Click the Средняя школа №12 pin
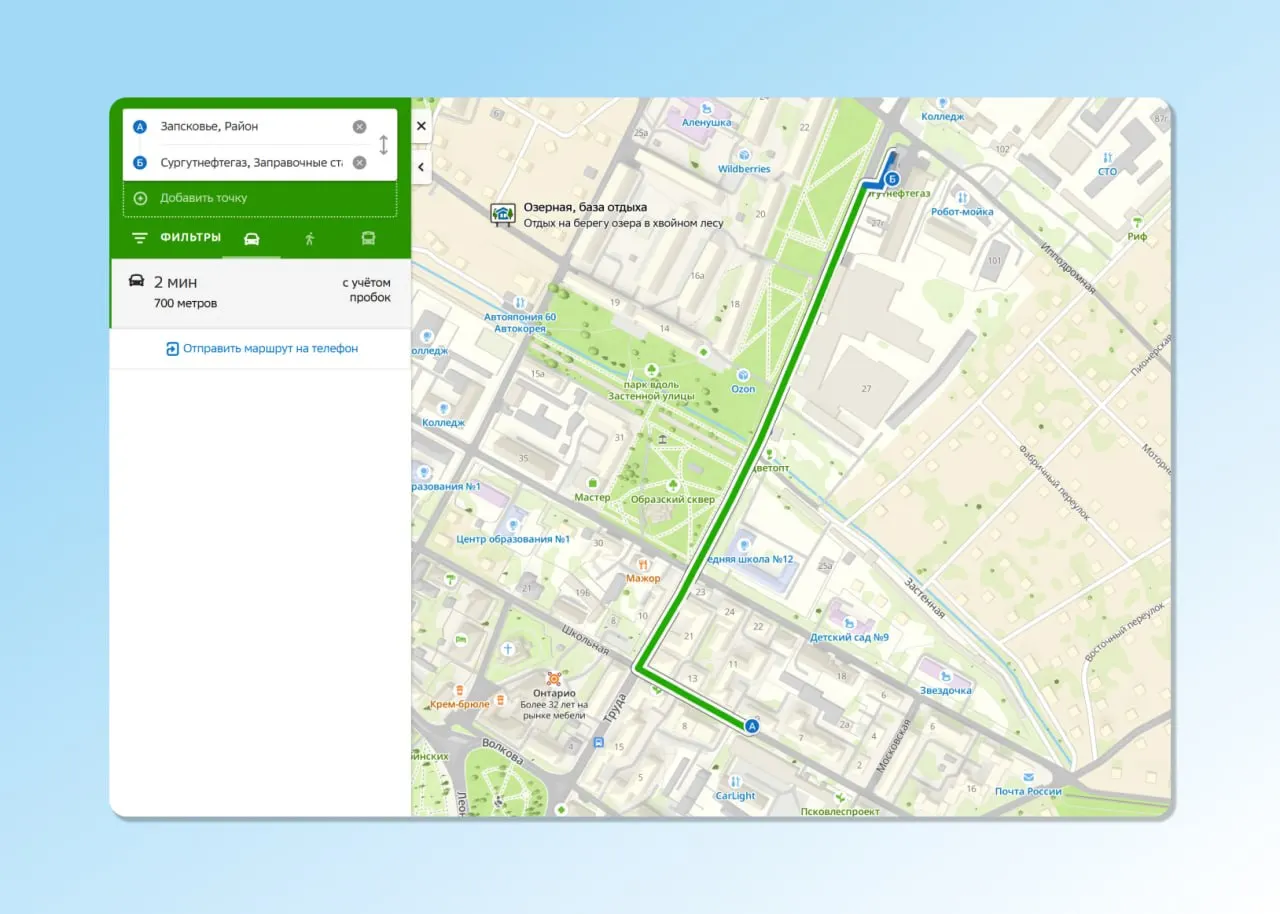1280x914 pixels. 745,544
